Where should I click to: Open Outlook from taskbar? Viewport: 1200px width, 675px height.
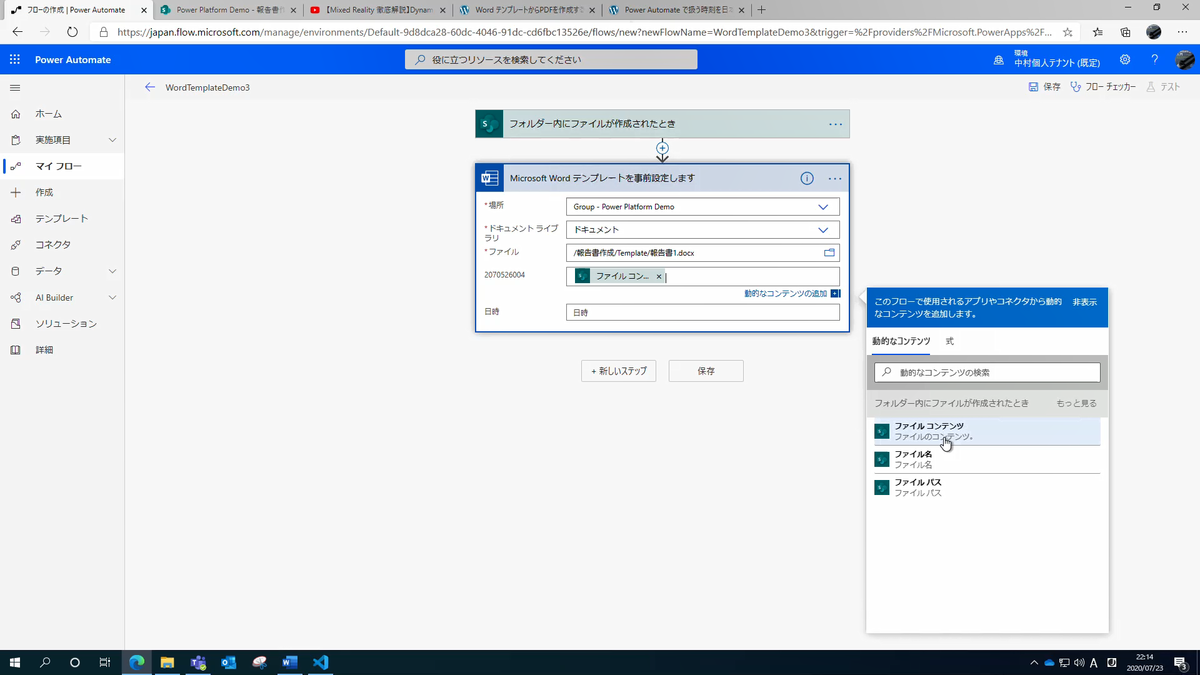(x=228, y=662)
